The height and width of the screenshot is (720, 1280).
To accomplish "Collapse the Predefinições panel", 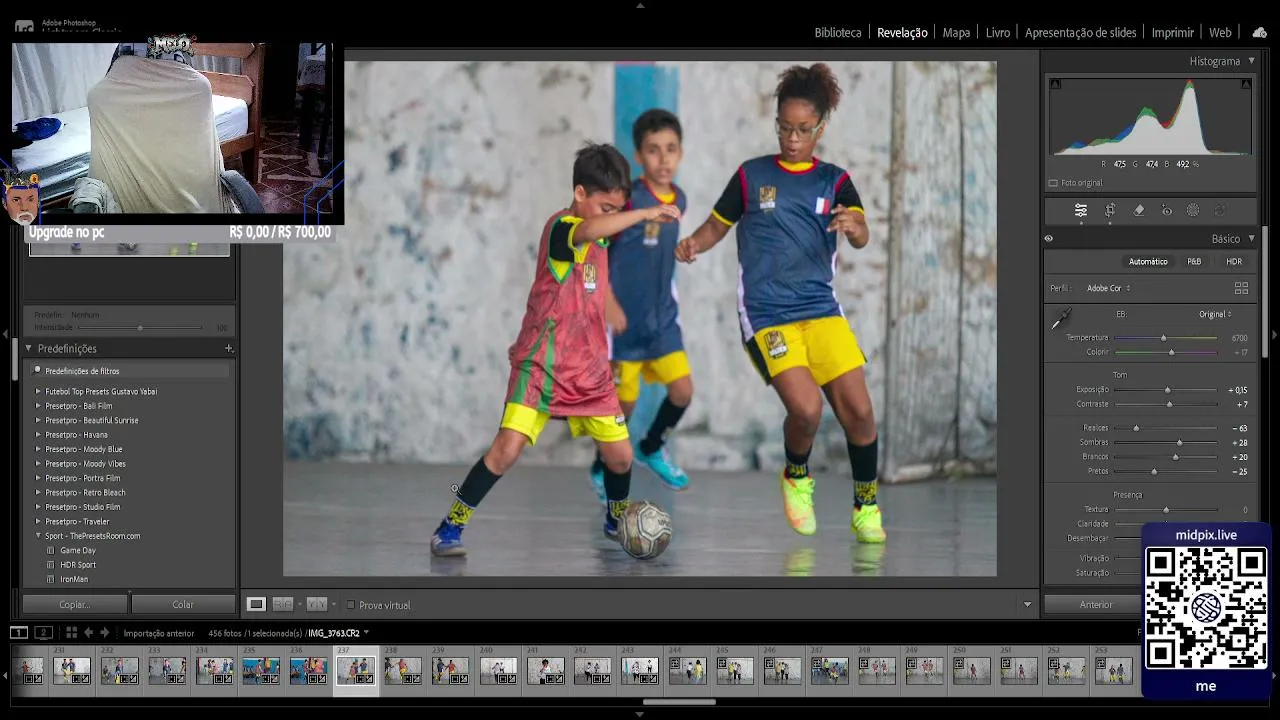I will (x=28, y=348).
